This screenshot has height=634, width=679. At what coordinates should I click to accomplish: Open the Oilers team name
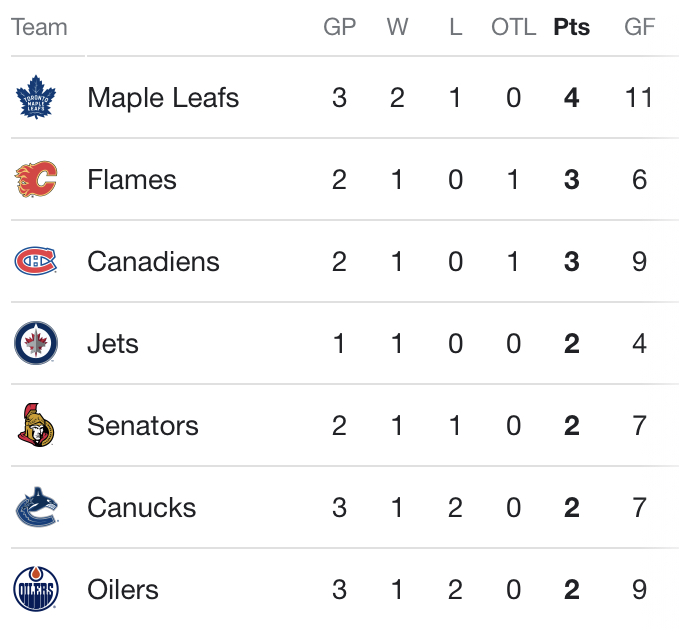point(123,589)
